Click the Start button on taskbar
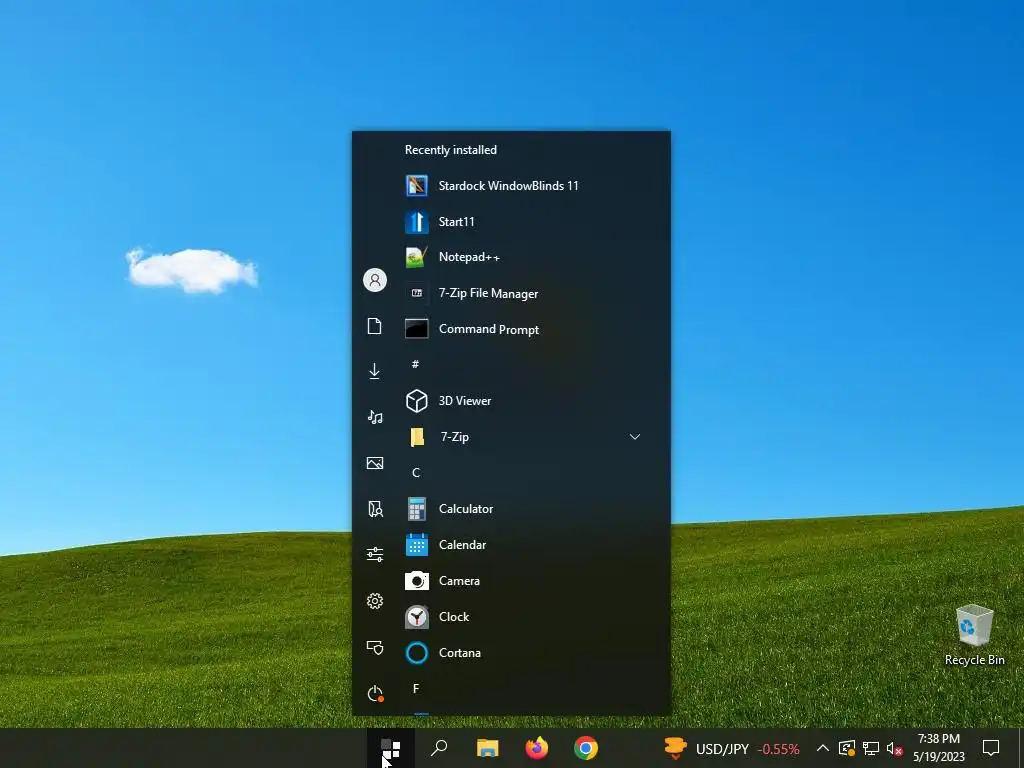Image resolution: width=1024 pixels, height=768 pixels. coord(391,748)
